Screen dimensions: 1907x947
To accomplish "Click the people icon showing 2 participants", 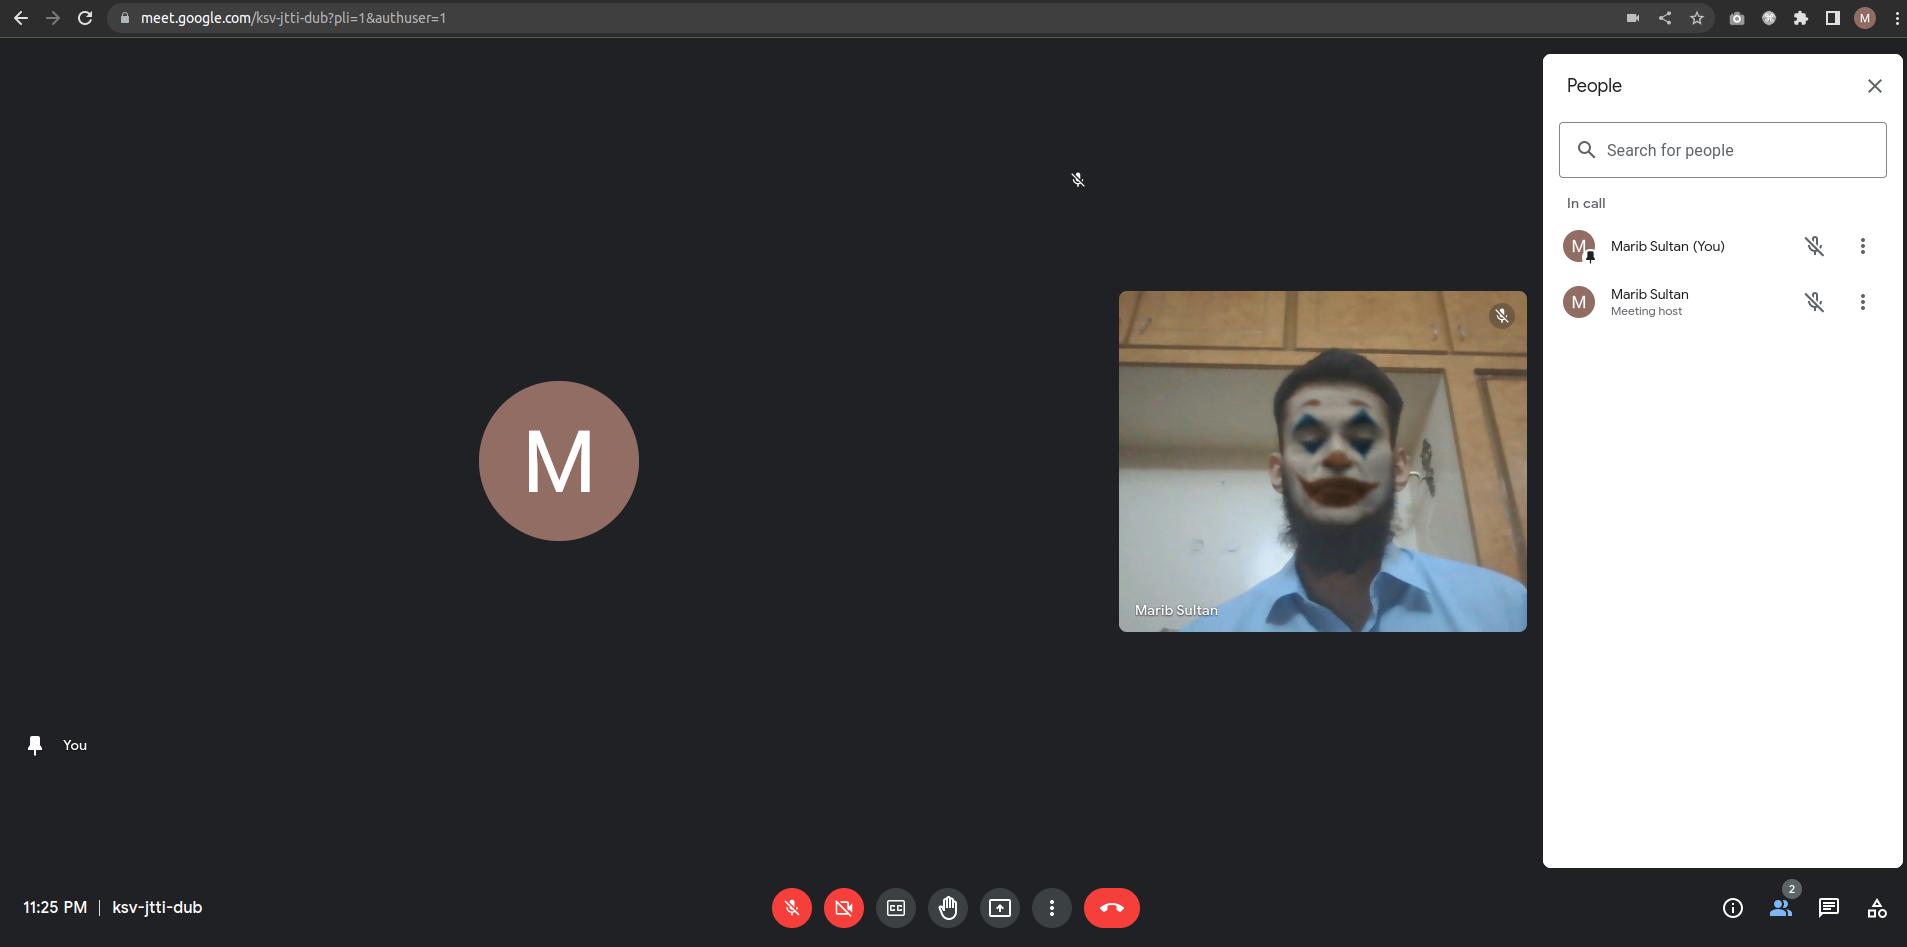I will pyautogui.click(x=1780, y=908).
